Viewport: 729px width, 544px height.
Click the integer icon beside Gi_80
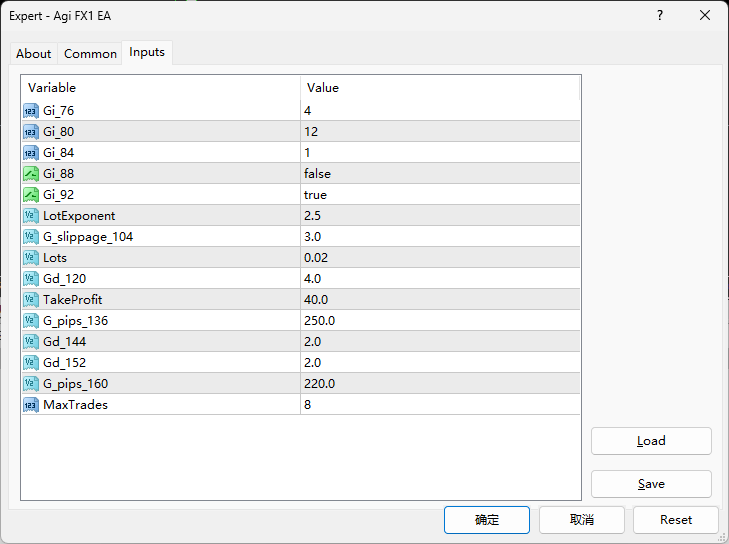31,132
